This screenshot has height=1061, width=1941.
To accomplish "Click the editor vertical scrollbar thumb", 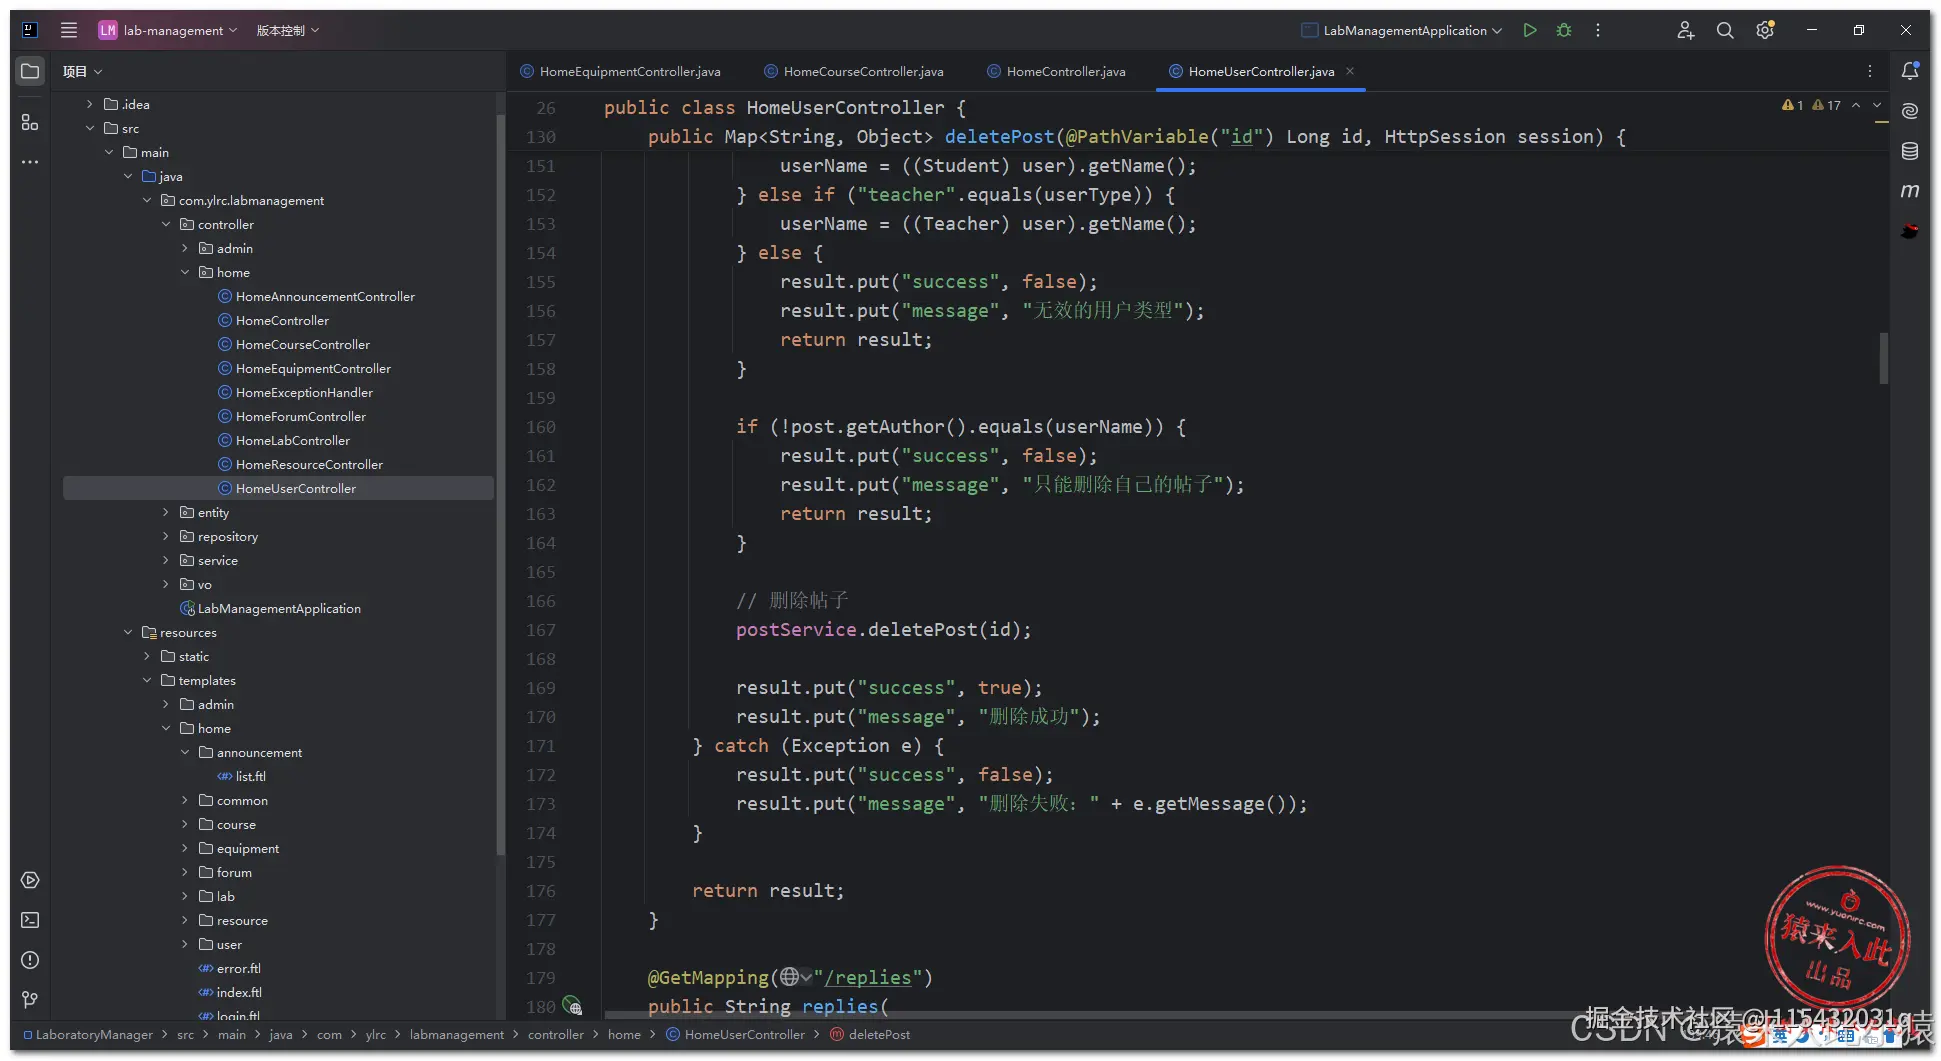I will (x=1883, y=358).
